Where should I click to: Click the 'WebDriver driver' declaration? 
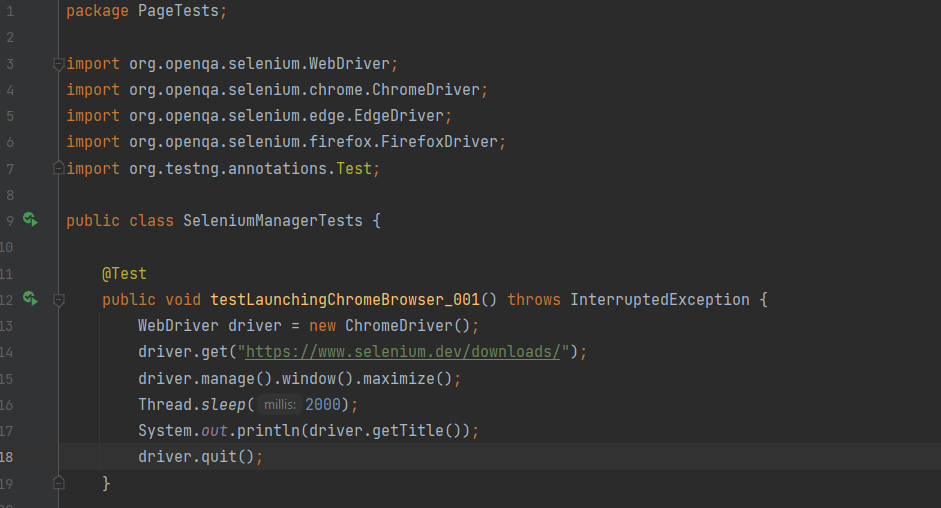coord(209,326)
